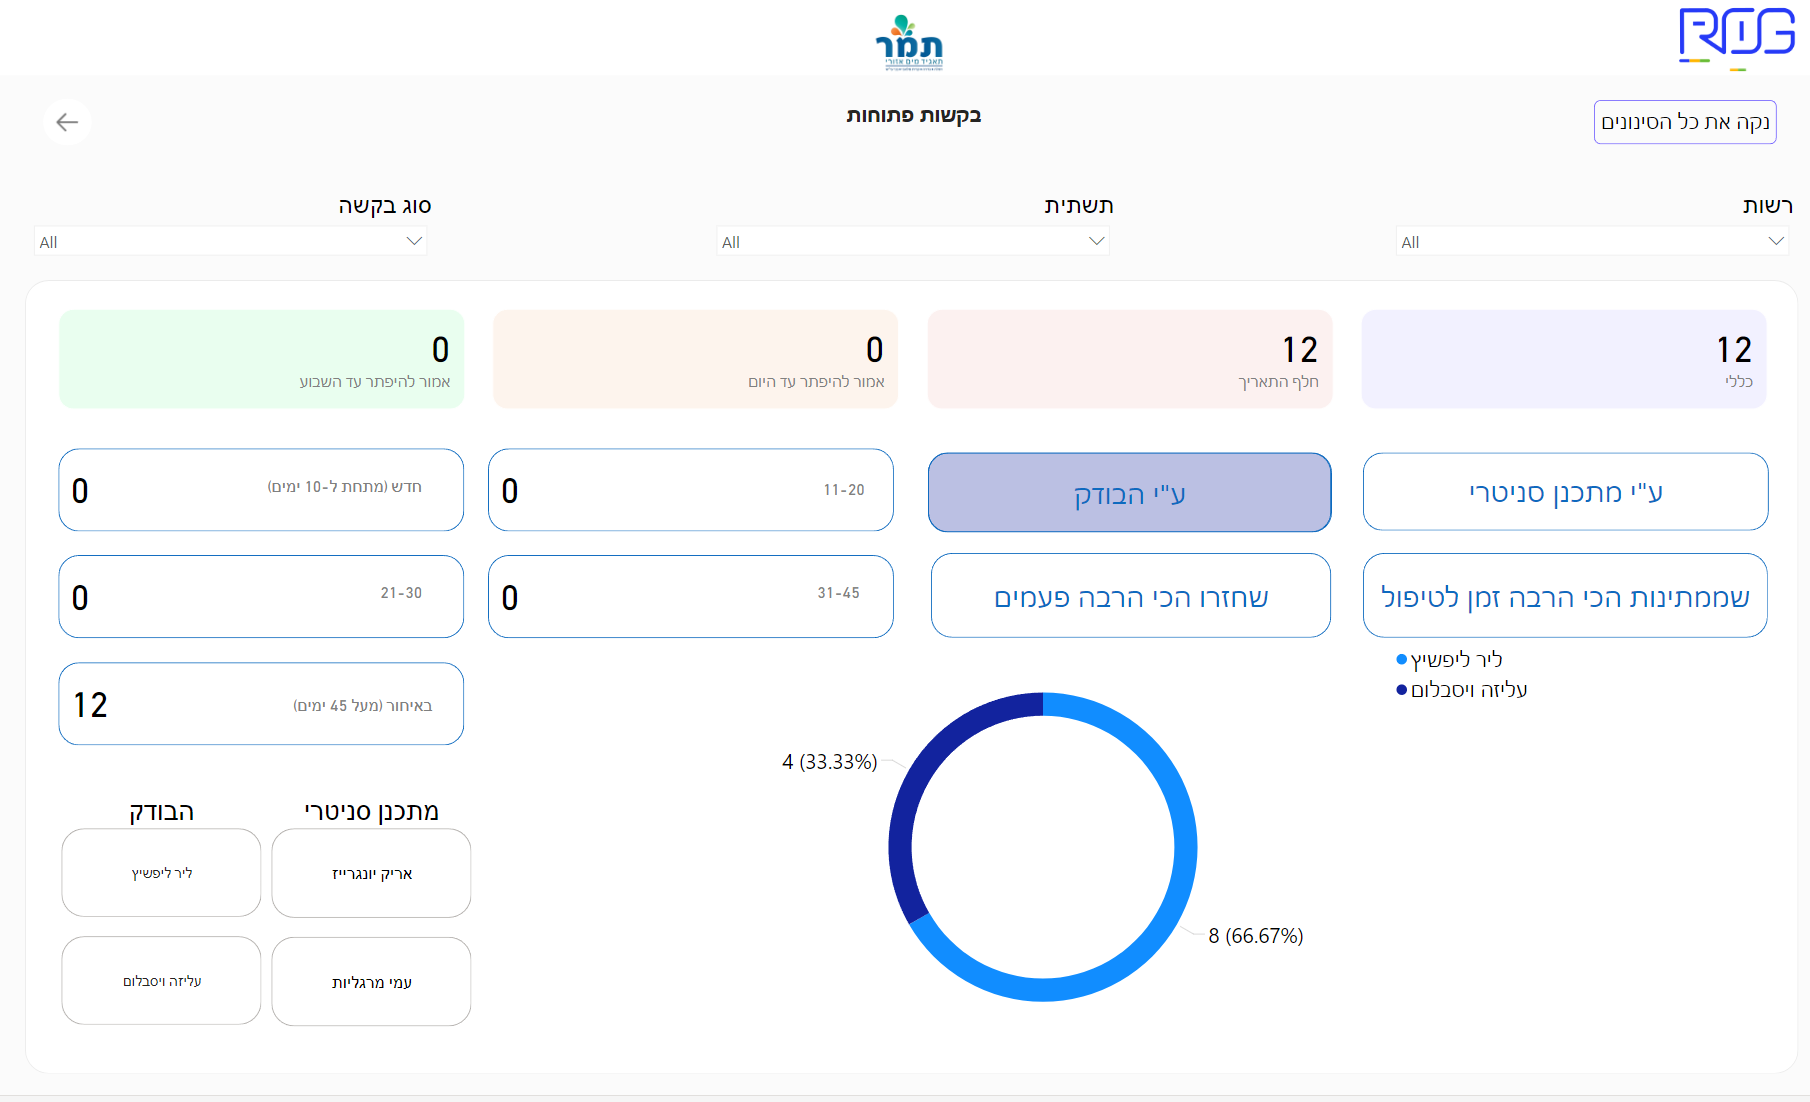
Task: Open the רשות dropdown
Action: point(1592,241)
